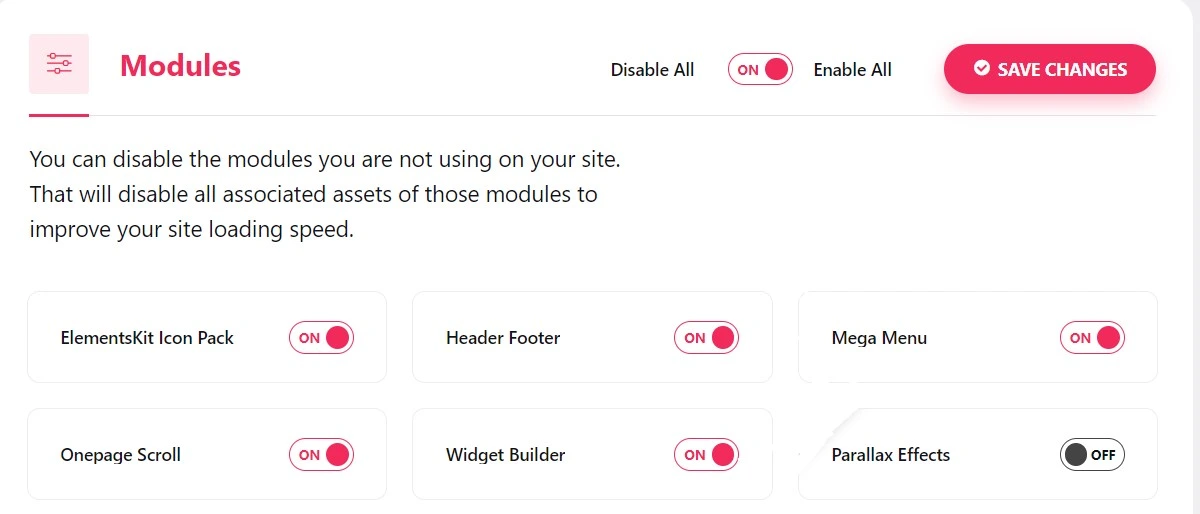Enable the Parallax Effects module

[x=1092, y=454]
